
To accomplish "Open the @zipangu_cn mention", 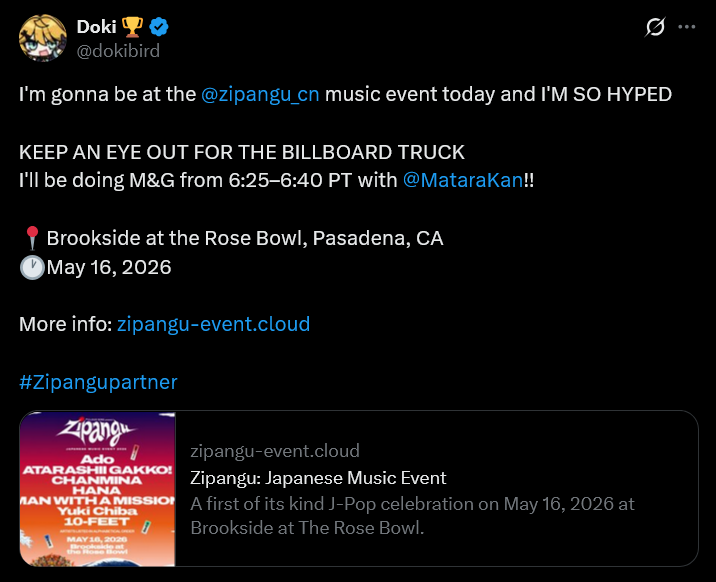I will (x=260, y=94).
